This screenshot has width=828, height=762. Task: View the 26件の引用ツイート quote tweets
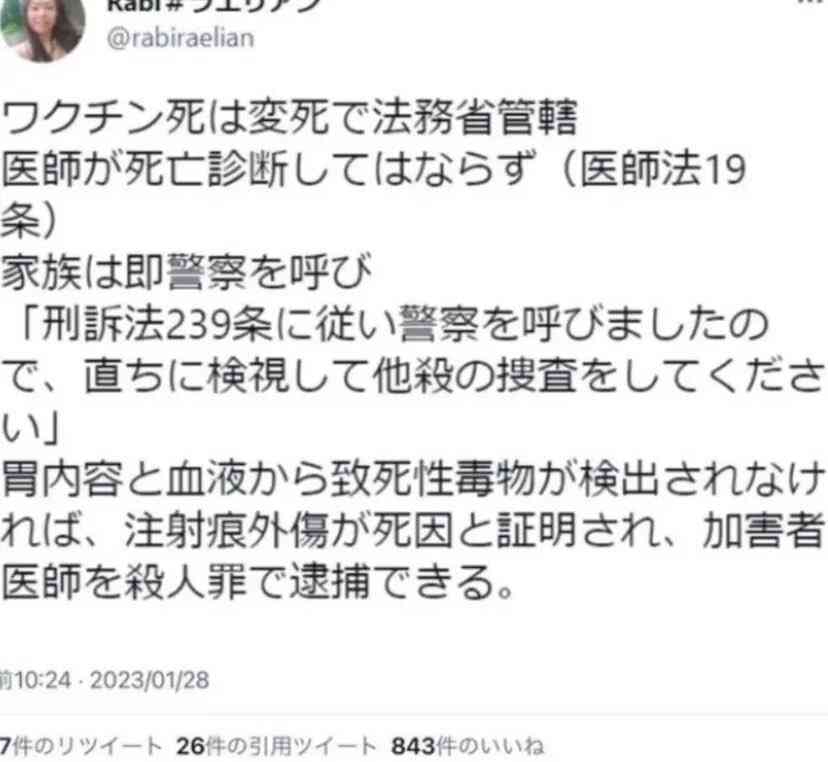click(x=276, y=746)
